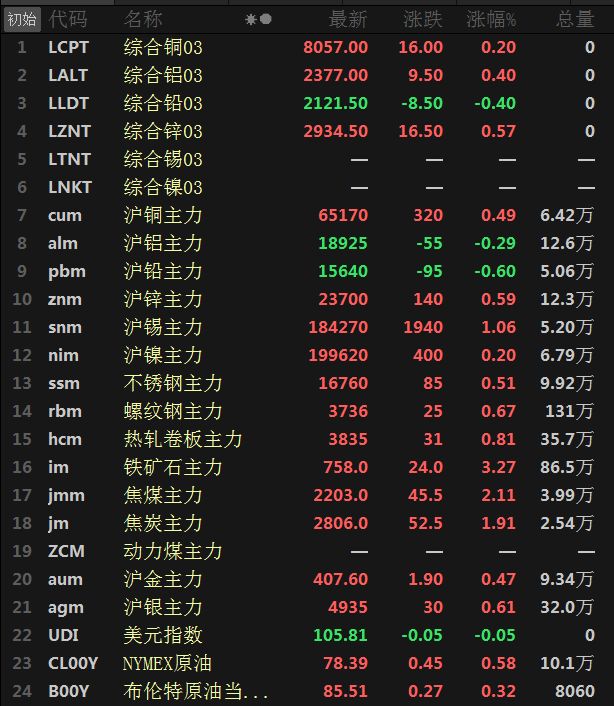
Task: Select the LZNT 综合锌03 row
Action: click(x=307, y=131)
